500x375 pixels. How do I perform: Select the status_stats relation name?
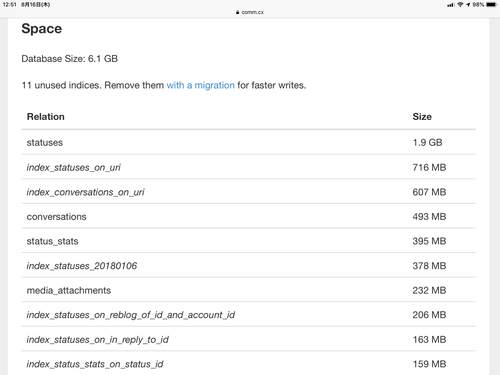click(52, 241)
